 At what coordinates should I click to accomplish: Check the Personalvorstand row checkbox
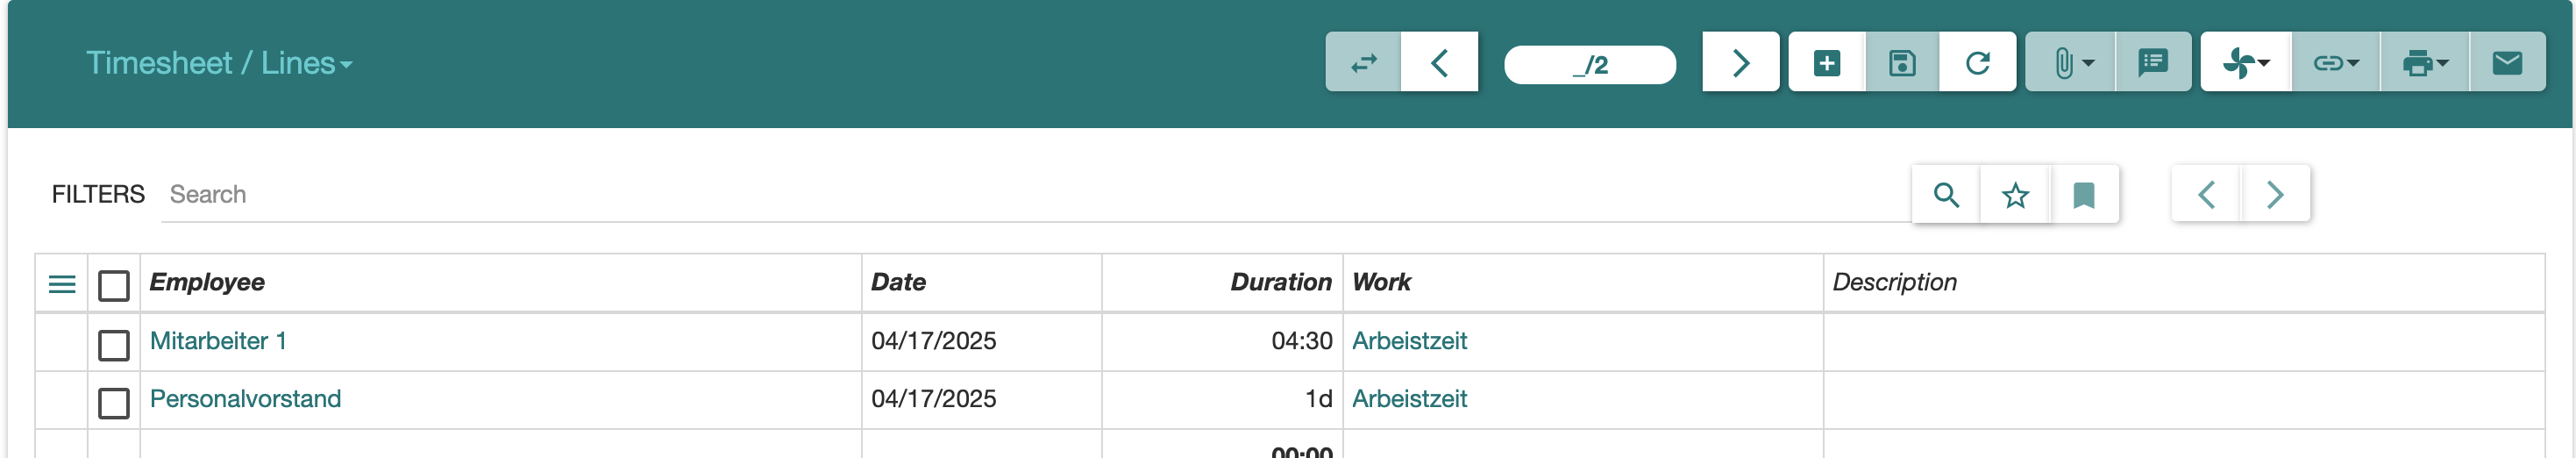tap(114, 403)
